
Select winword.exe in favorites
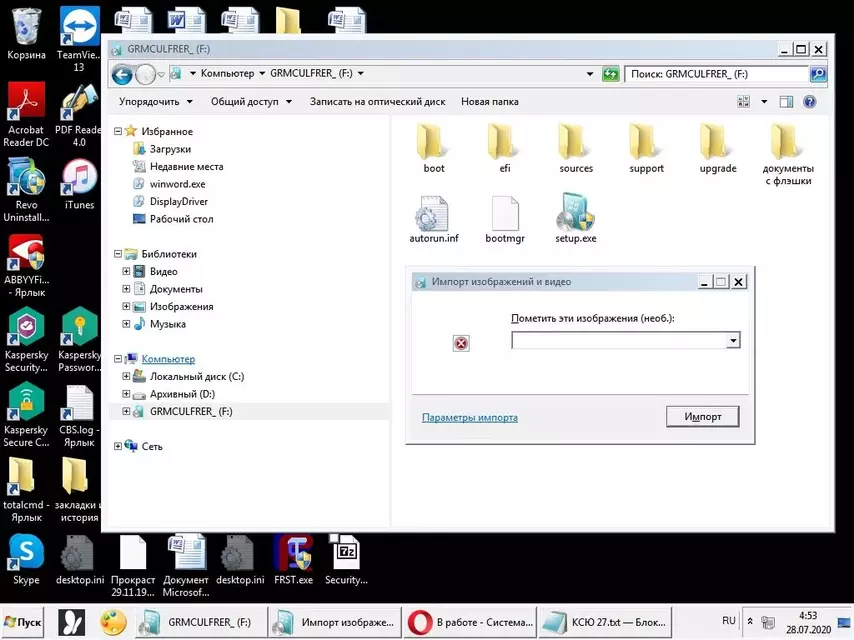pos(169,184)
